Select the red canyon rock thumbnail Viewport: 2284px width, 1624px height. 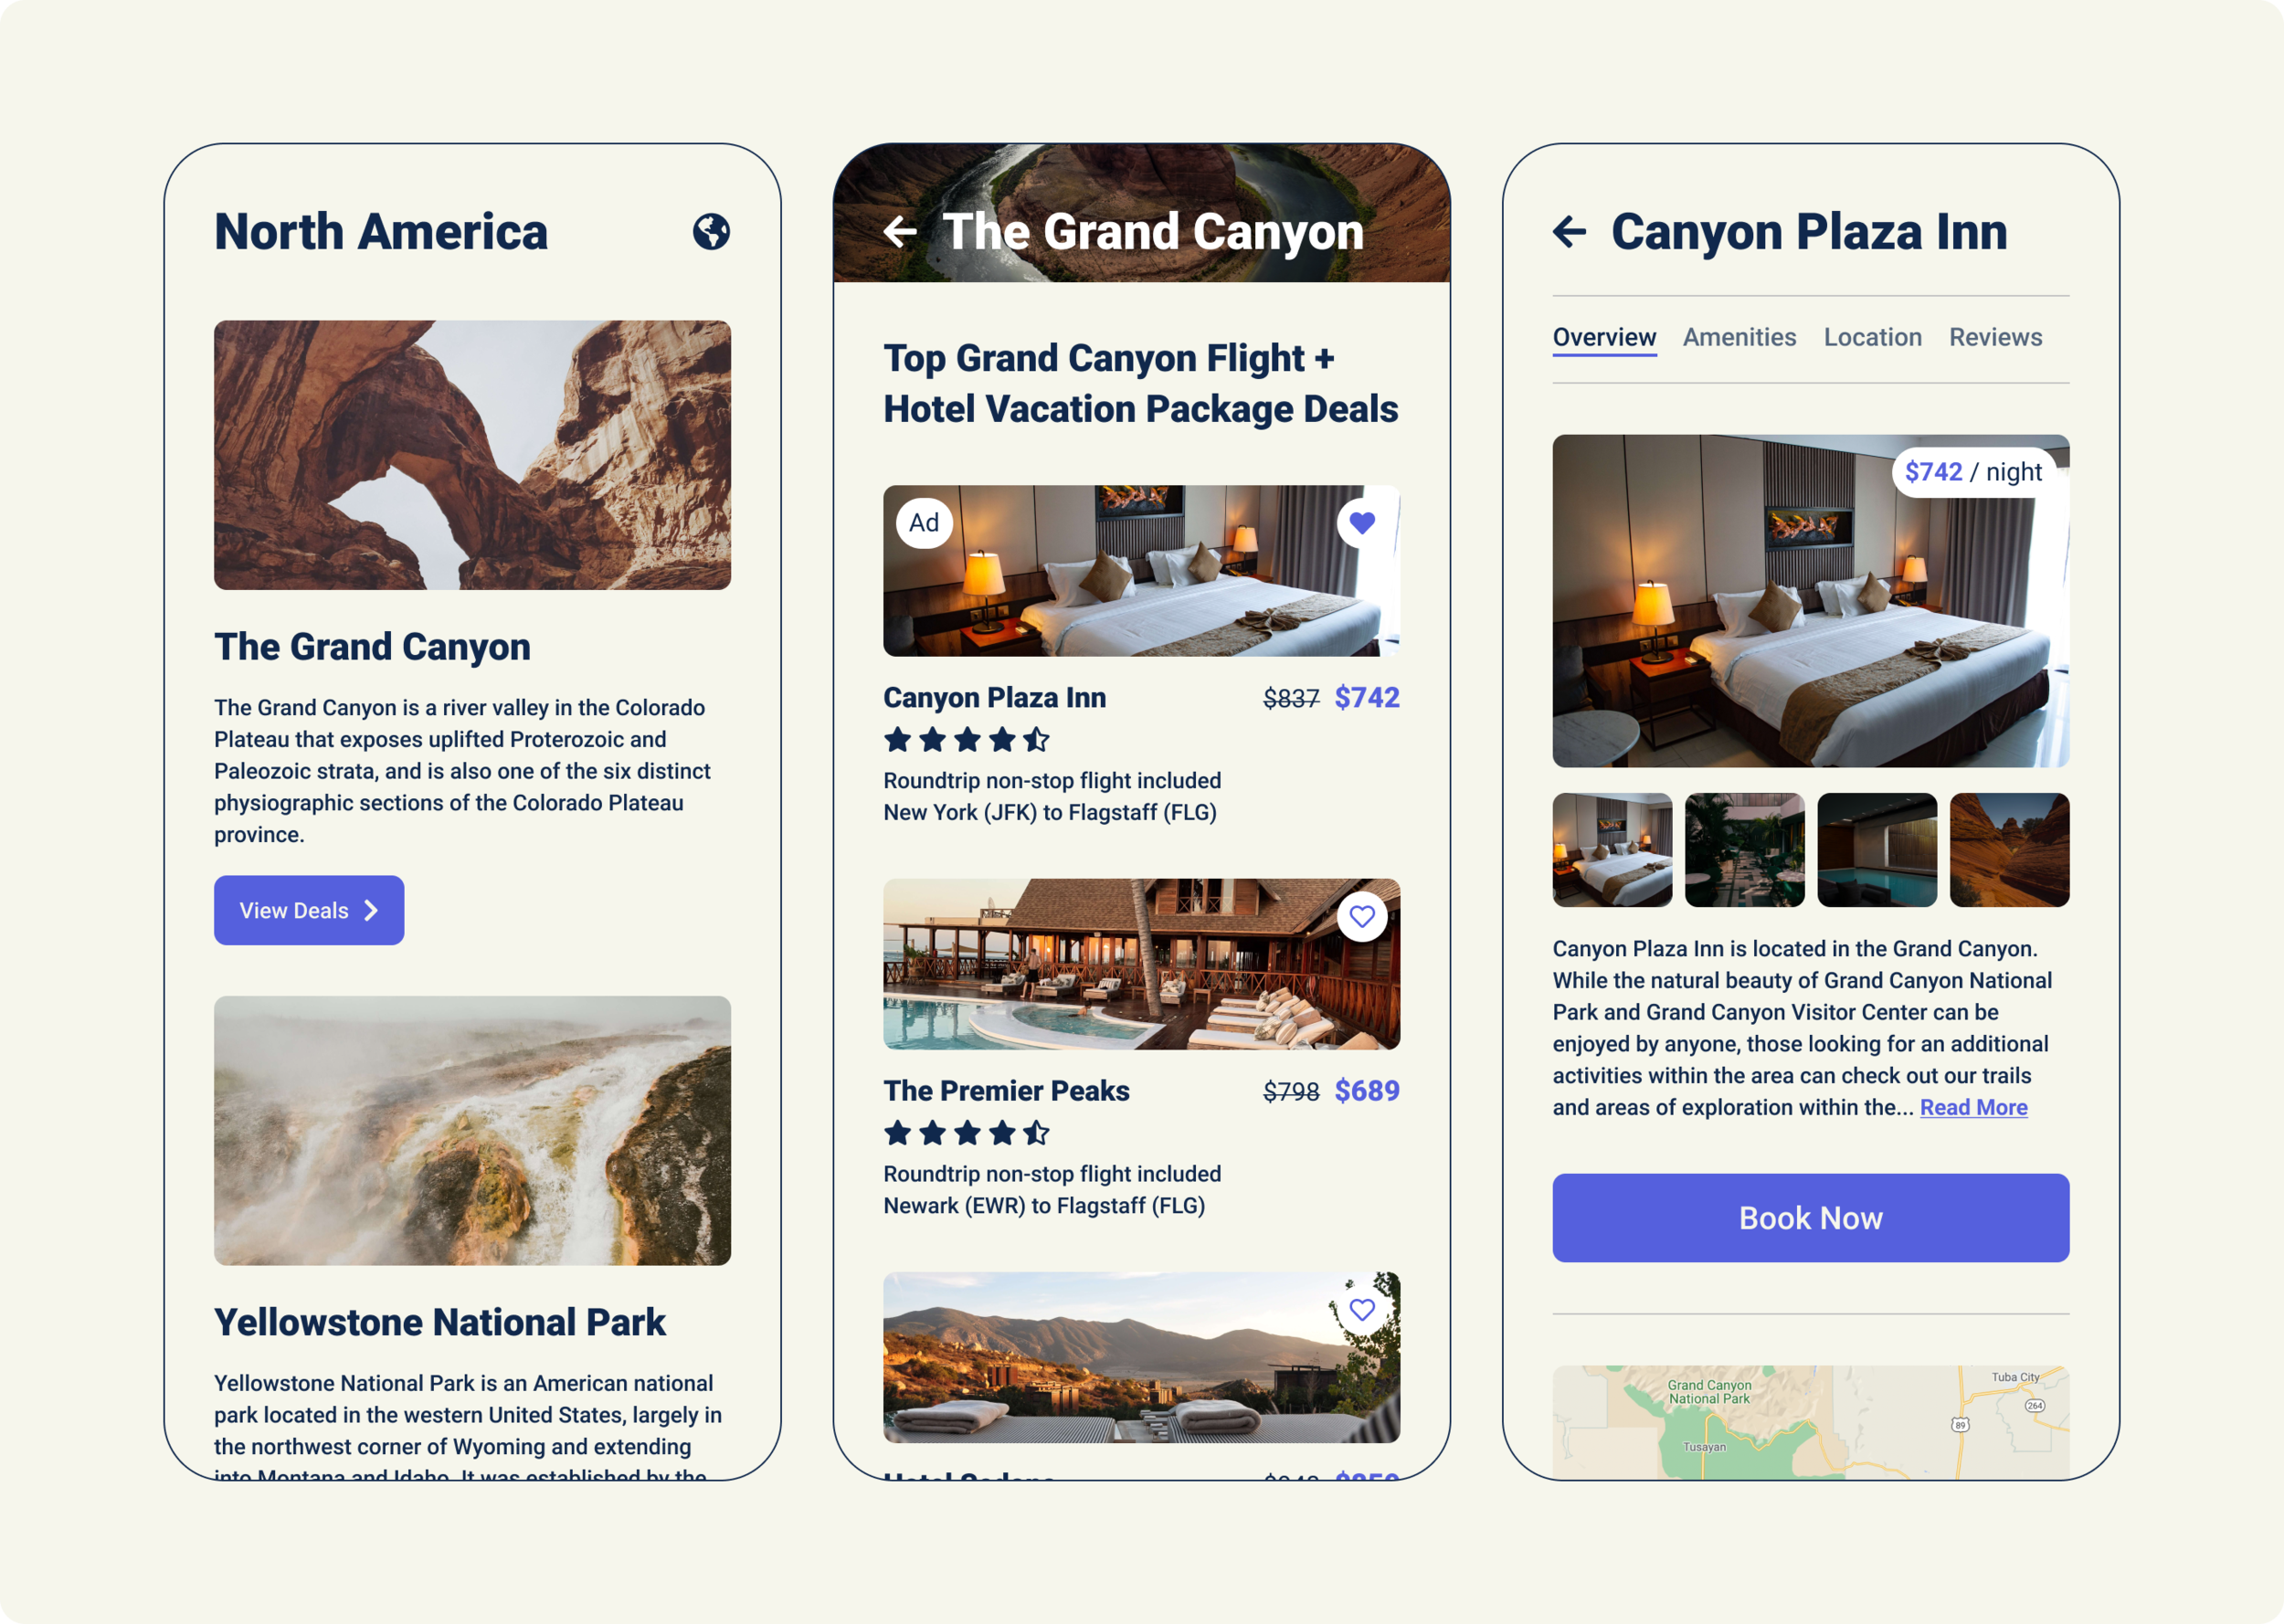[x=2009, y=850]
